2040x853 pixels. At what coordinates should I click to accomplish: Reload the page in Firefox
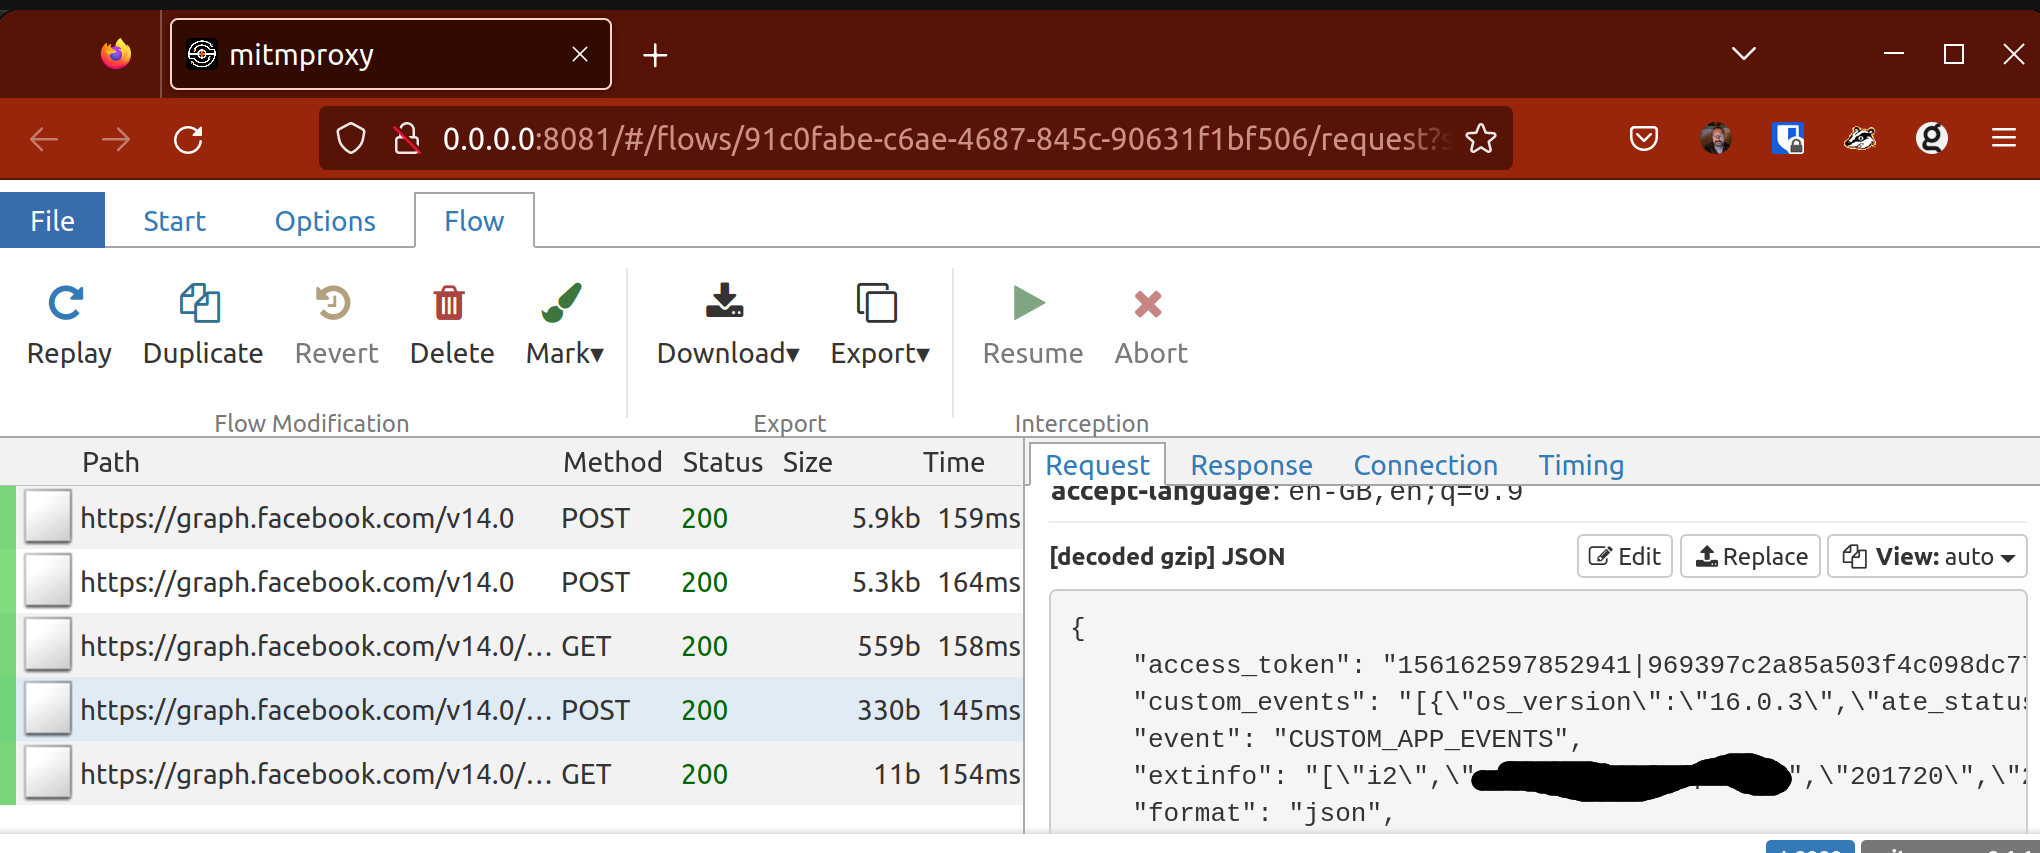[x=188, y=139]
